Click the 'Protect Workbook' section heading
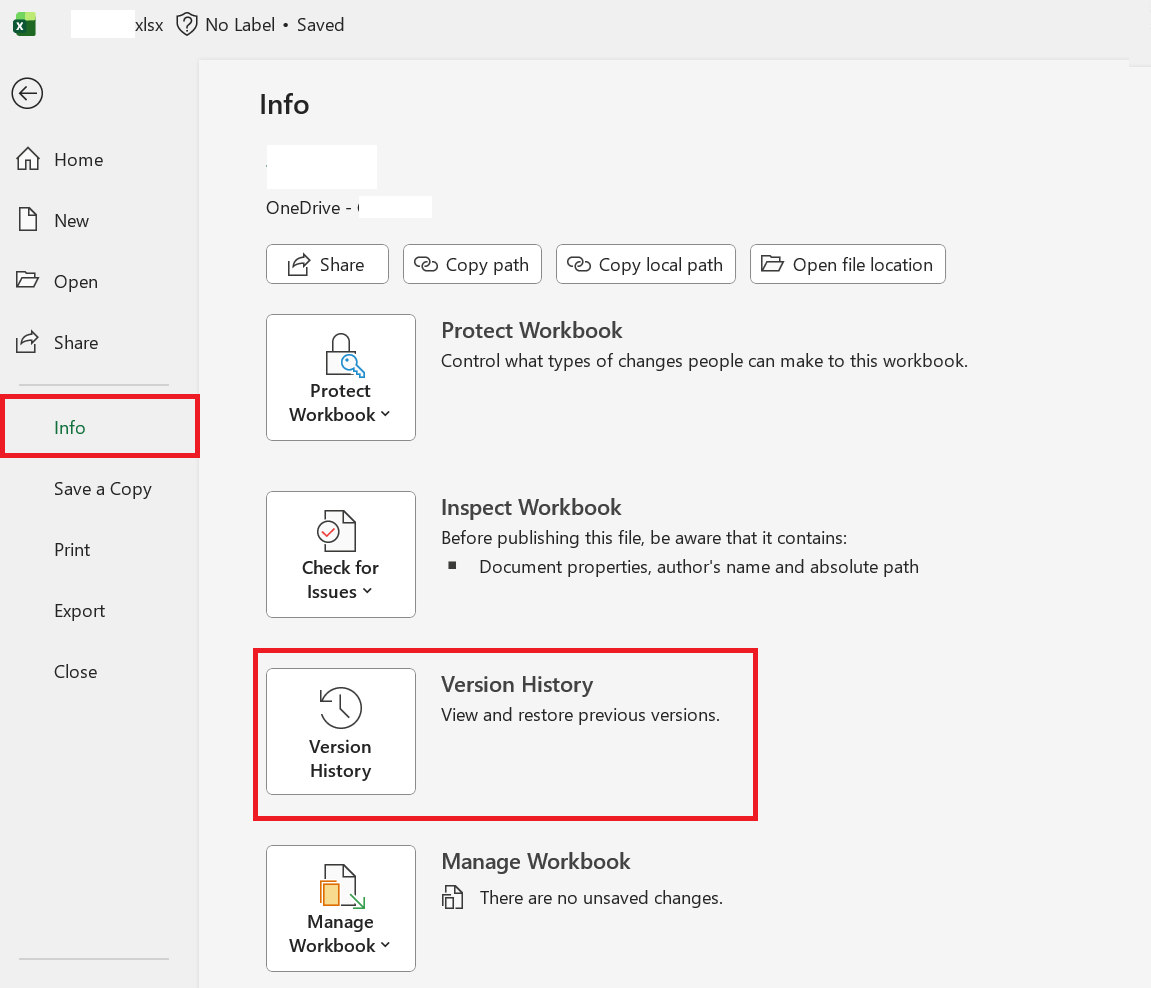 (531, 330)
